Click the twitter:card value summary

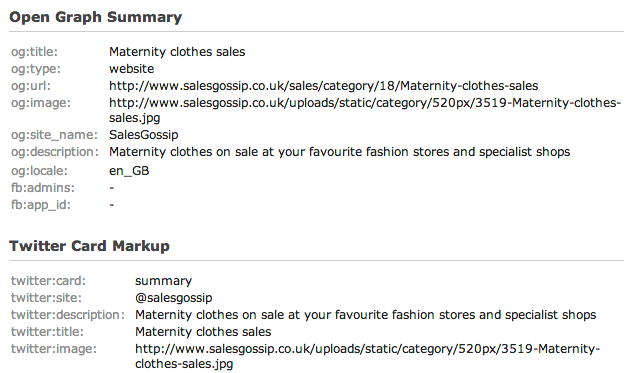pyautogui.click(x=164, y=281)
